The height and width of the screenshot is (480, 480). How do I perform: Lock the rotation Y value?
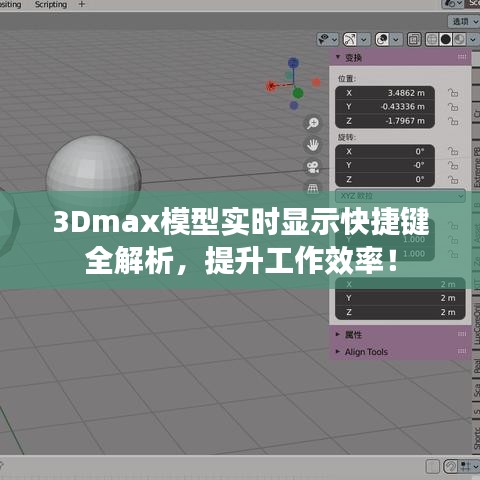tap(453, 165)
